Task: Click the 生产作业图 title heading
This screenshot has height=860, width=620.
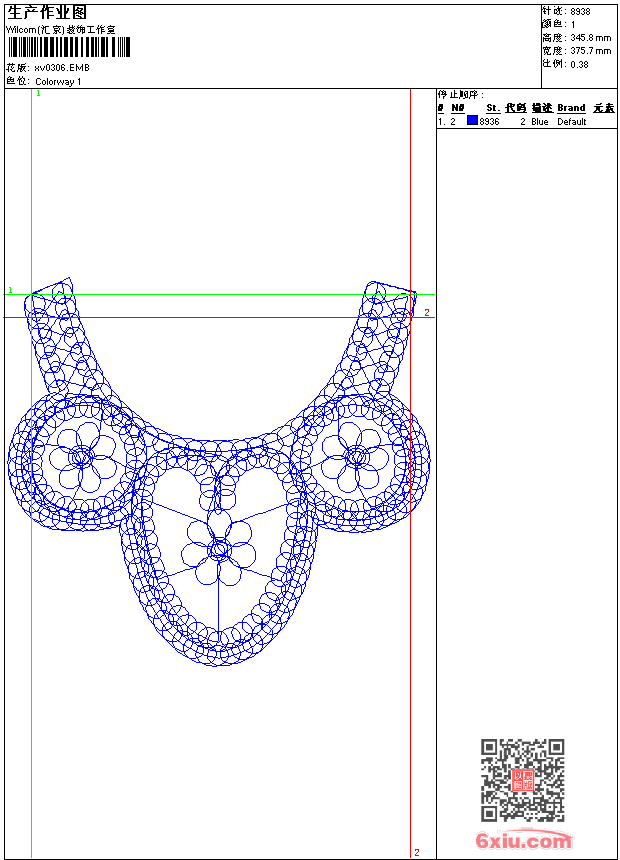Action: point(48,12)
